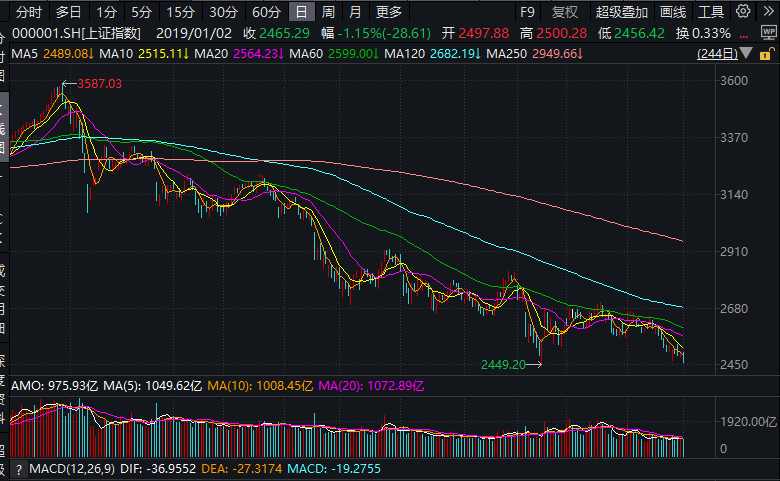Open the 工具 tools menu
This screenshot has height=481, width=780.
(x=711, y=12)
